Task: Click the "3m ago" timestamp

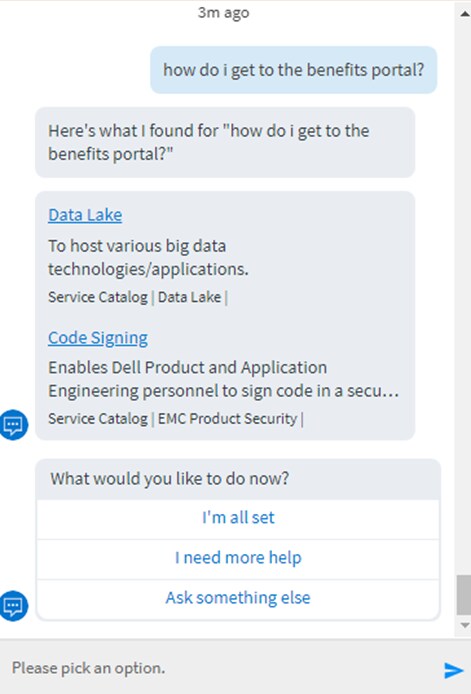Action: click(x=223, y=13)
